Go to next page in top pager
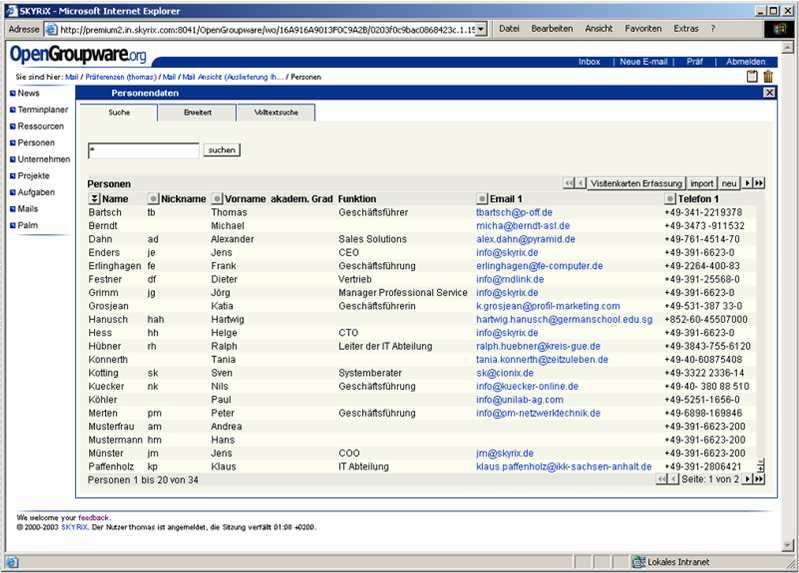The height and width of the screenshot is (573, 799). tap(747, 183)
